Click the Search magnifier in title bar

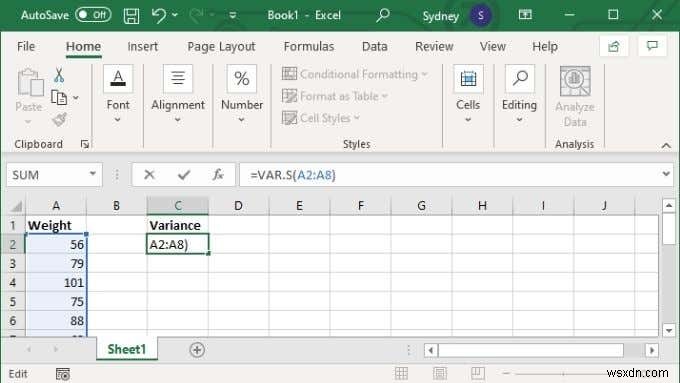[x=382, y=15]
